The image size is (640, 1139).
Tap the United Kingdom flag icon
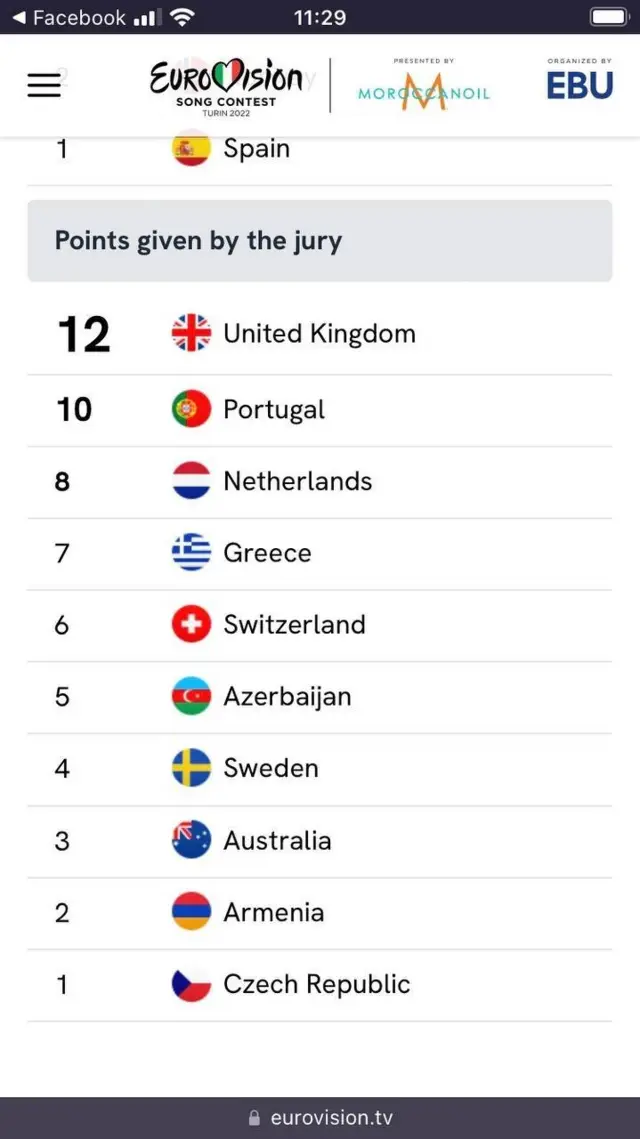tap(191, 333)
